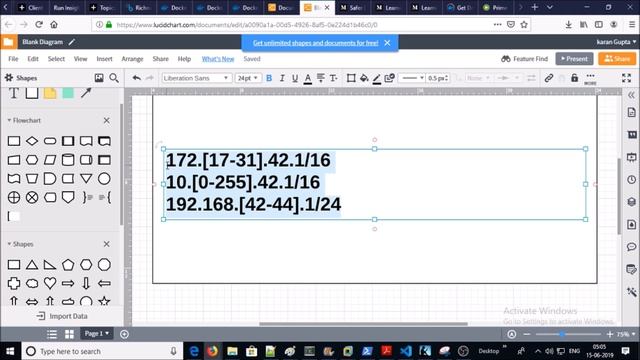Search shapes with the magnifier icon
This screenshot has height=360, width=640.
point(114,78)
